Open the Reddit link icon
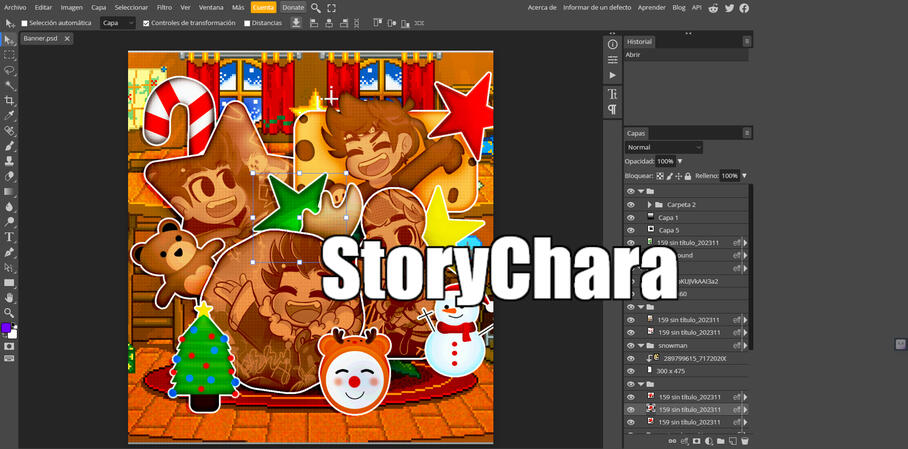The height and width of the screenshot is (449, 908). [713, 8]
